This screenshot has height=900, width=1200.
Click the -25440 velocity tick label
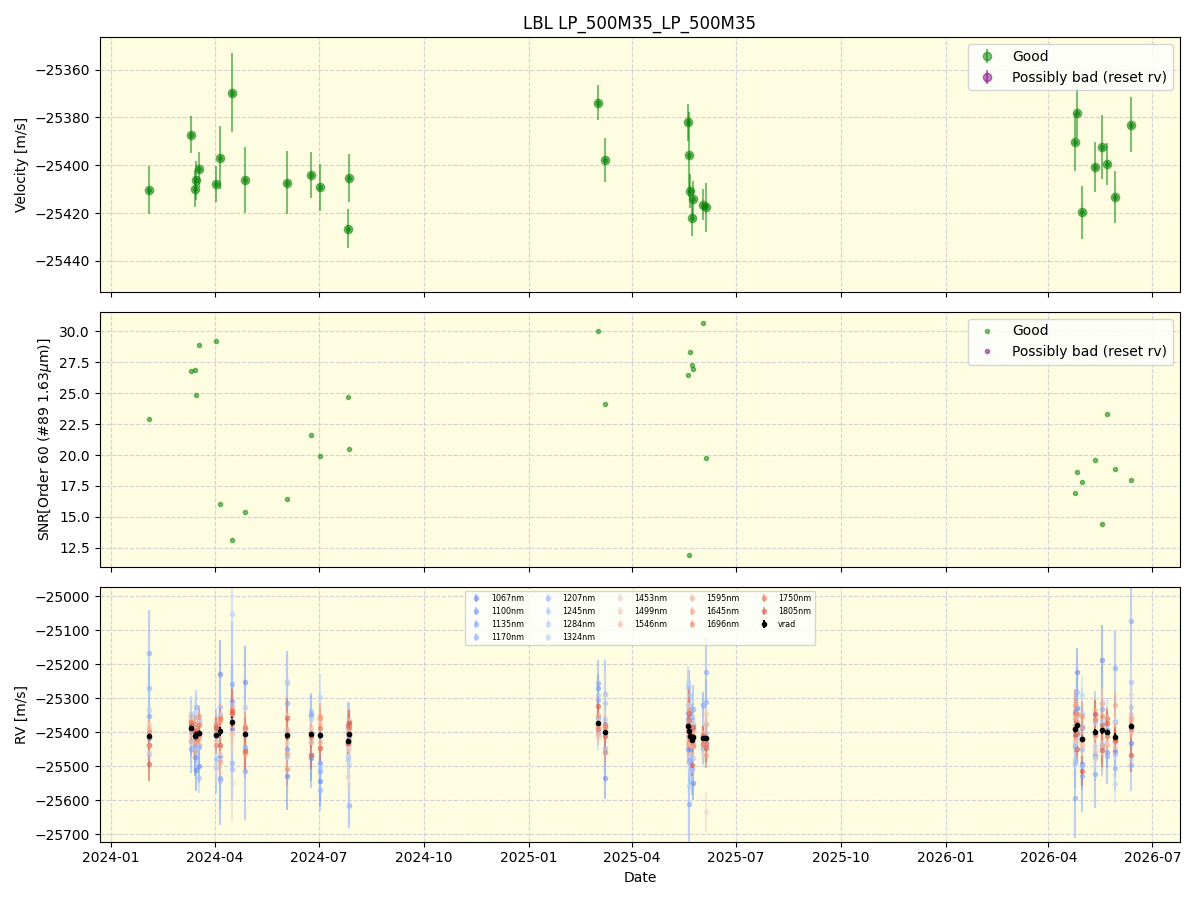(64, 262)
